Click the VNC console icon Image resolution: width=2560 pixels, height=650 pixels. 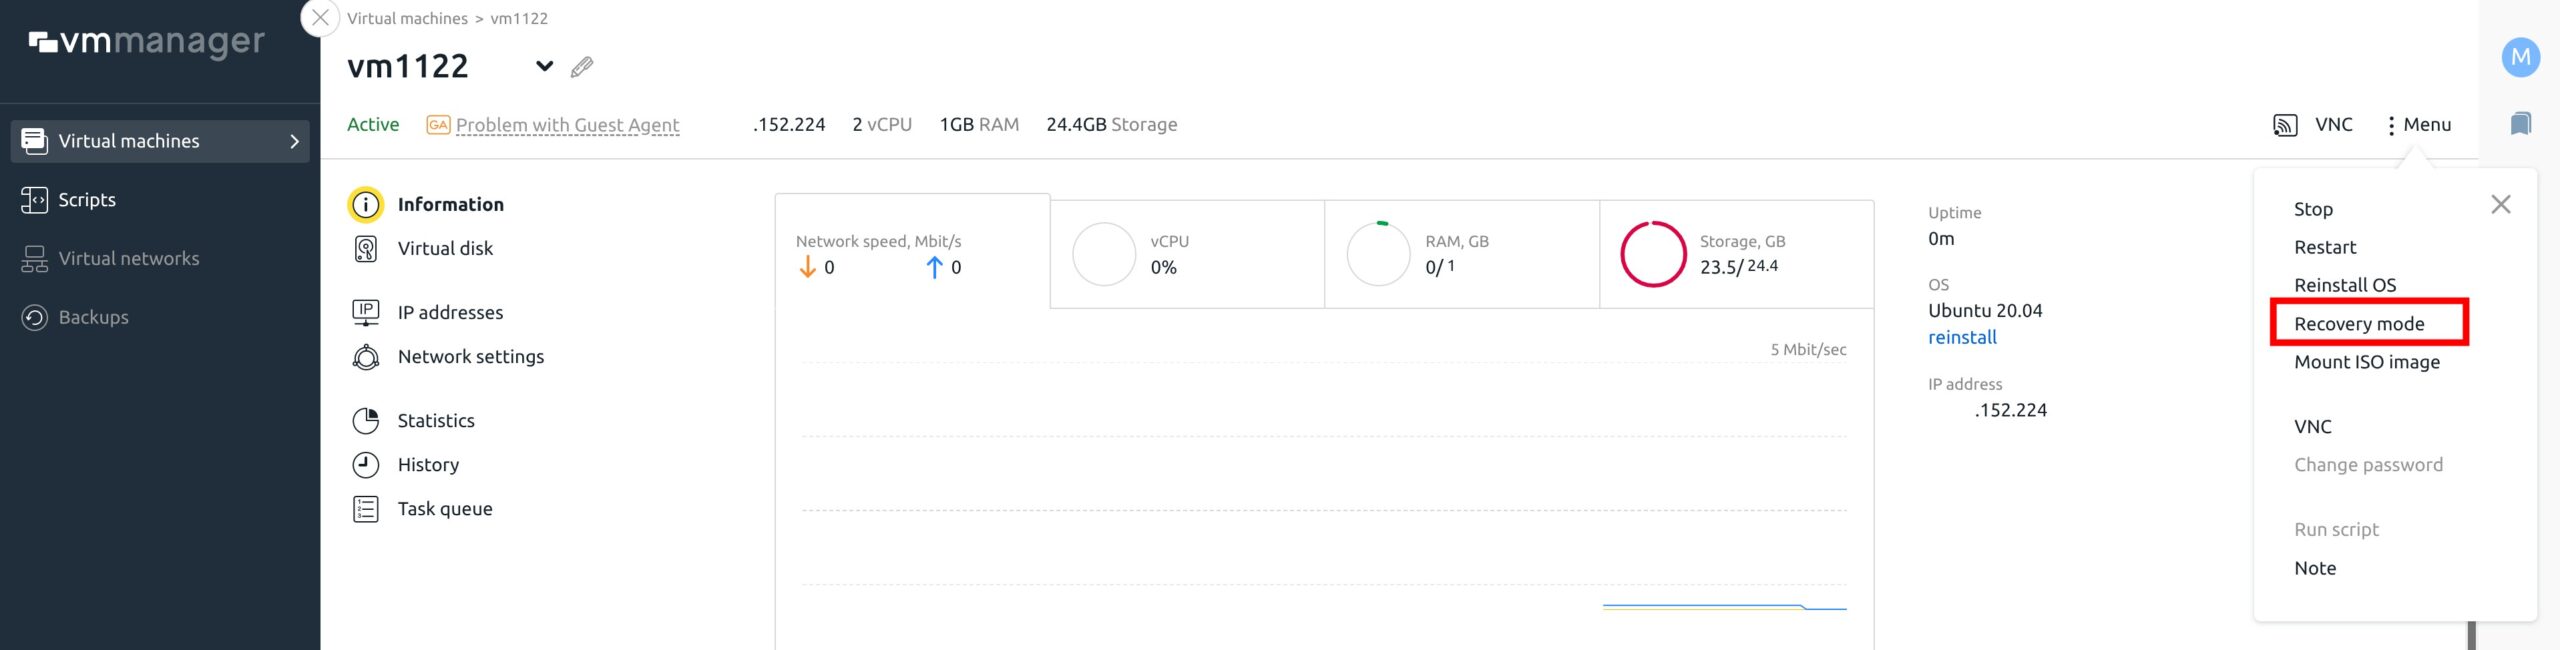[2285, 125]
